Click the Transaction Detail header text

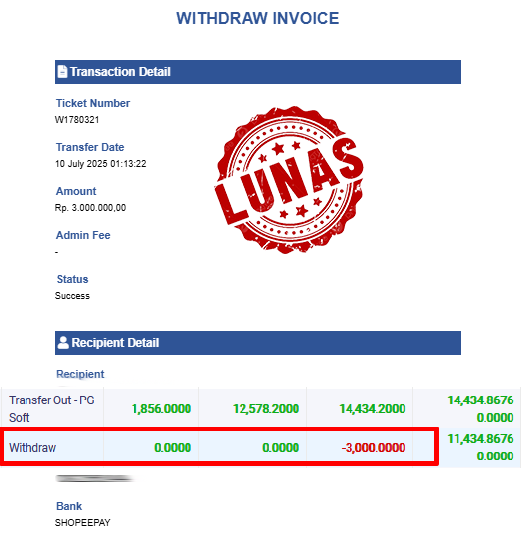(x=120, y=72)
